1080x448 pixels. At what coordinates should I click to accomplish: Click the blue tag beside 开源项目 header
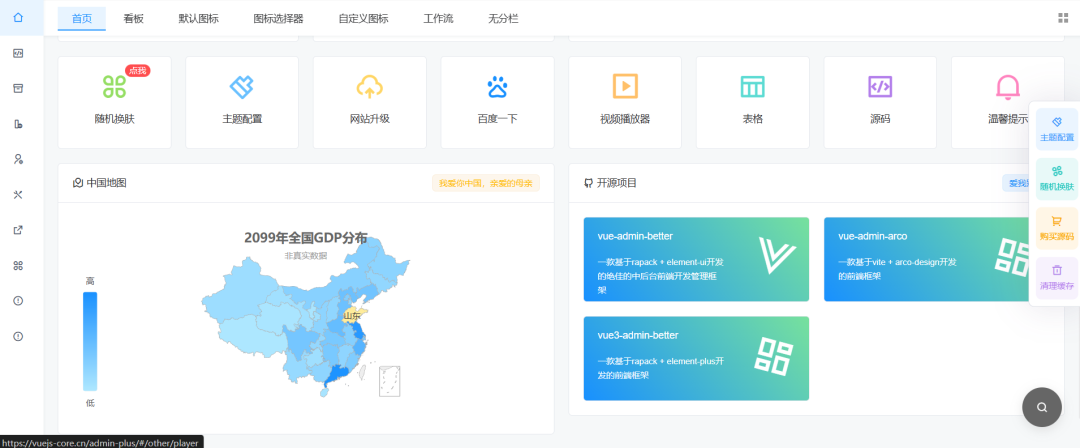1016,183
